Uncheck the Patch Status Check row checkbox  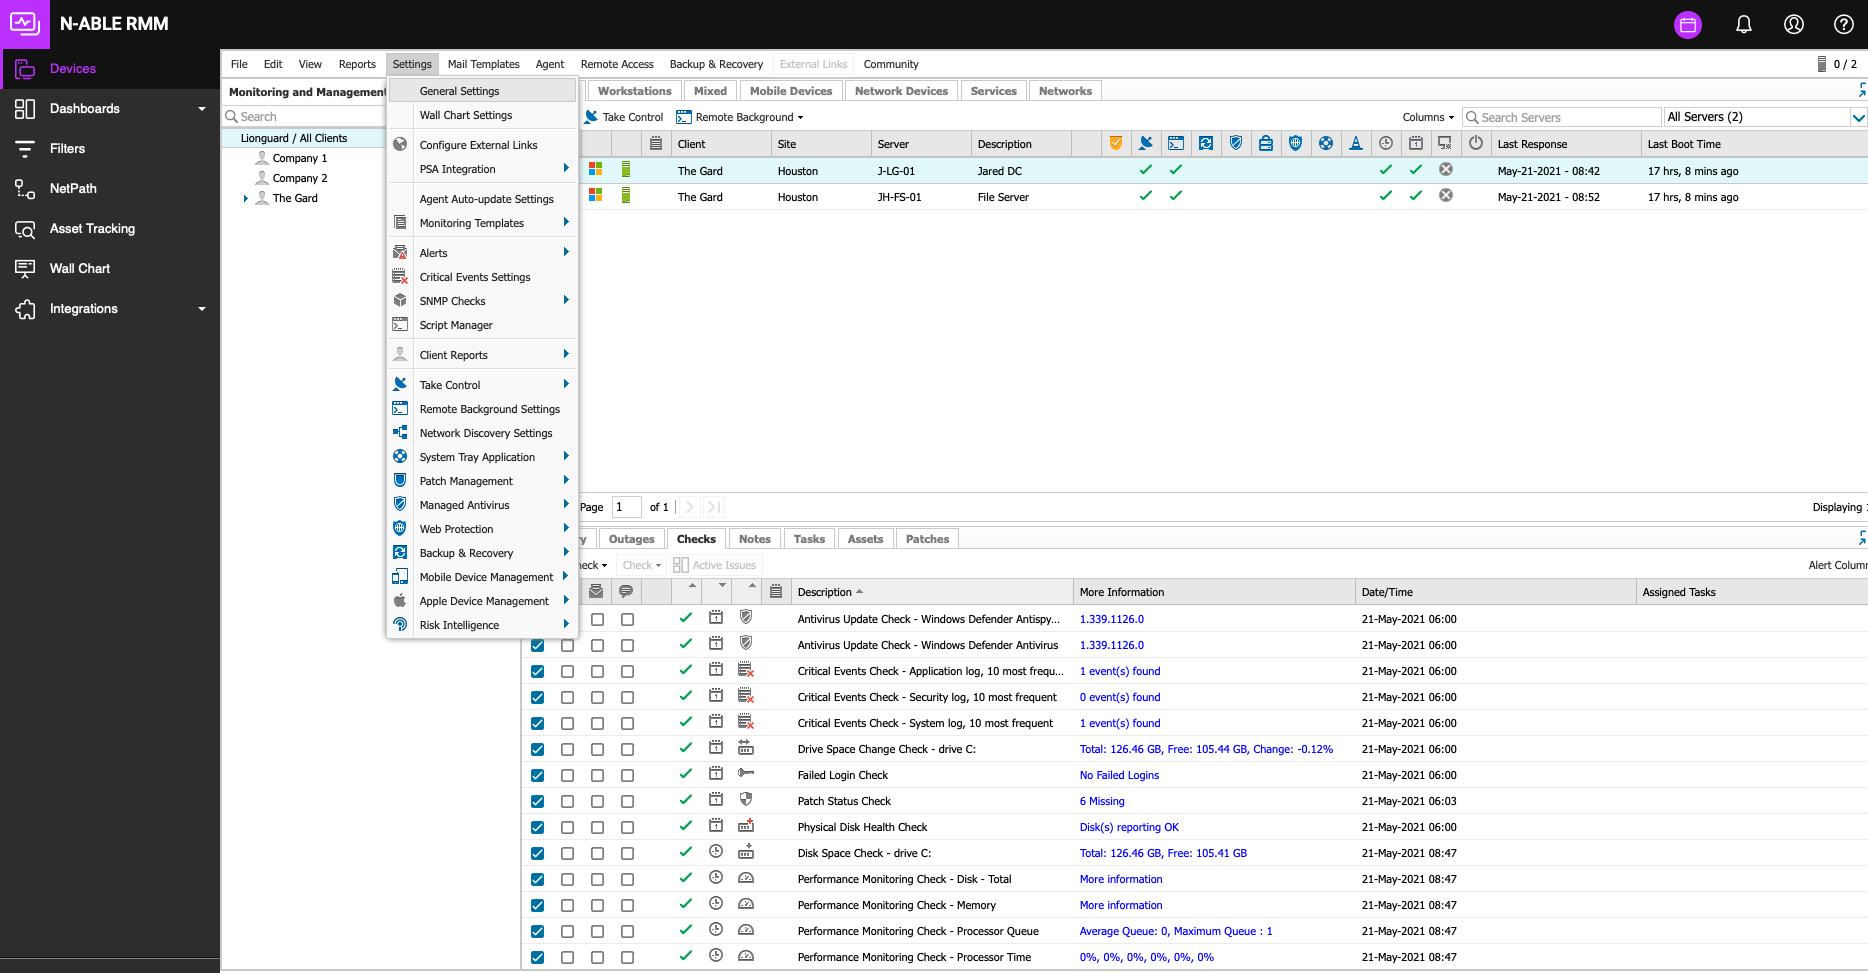coord(538,801)
